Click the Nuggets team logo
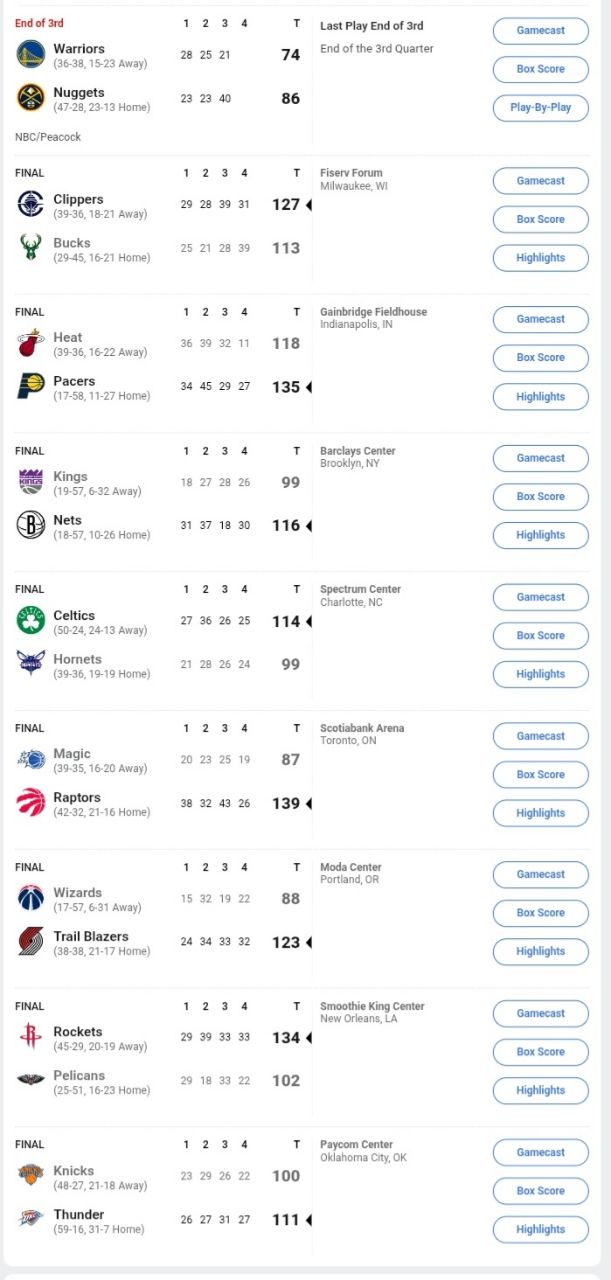The image size is (611, 1280). click(x=31, y=99)
